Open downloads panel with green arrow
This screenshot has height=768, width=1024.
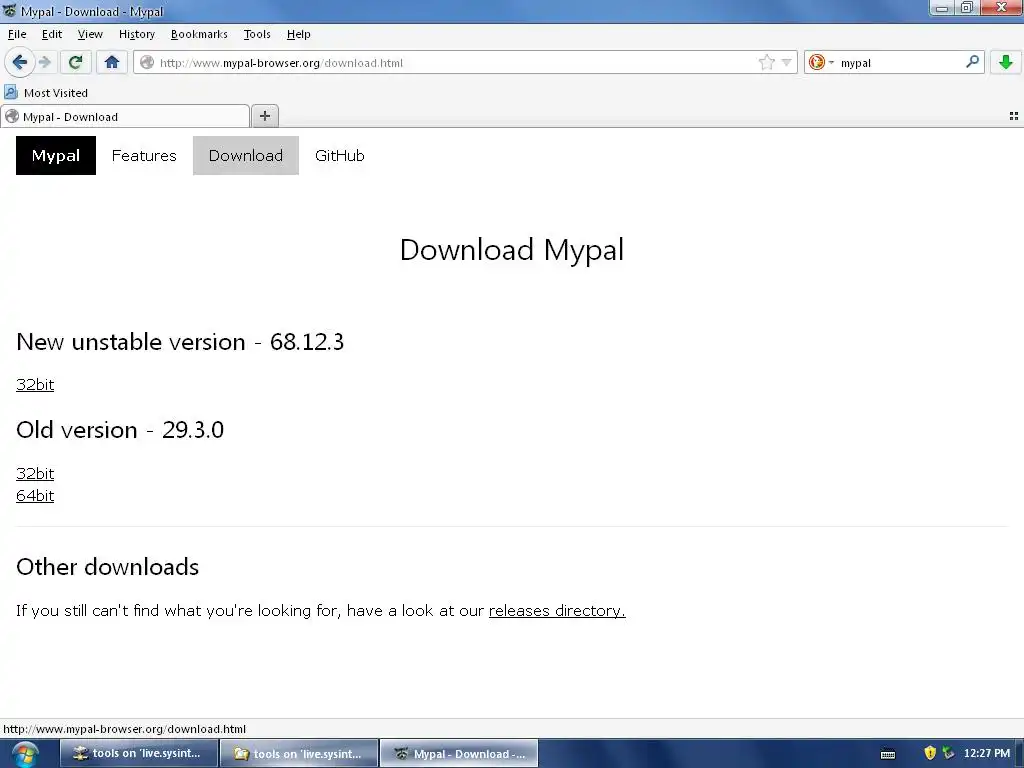(x=1006, y=63)
